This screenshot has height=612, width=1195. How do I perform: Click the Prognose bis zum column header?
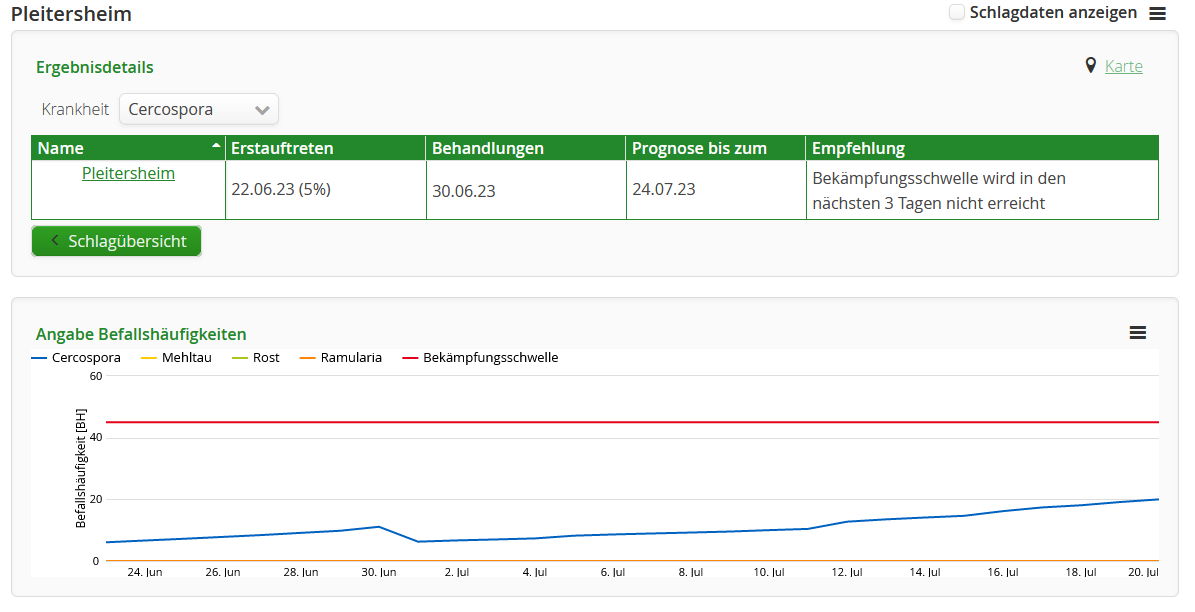pyautogui.click(x=697, y=147)
